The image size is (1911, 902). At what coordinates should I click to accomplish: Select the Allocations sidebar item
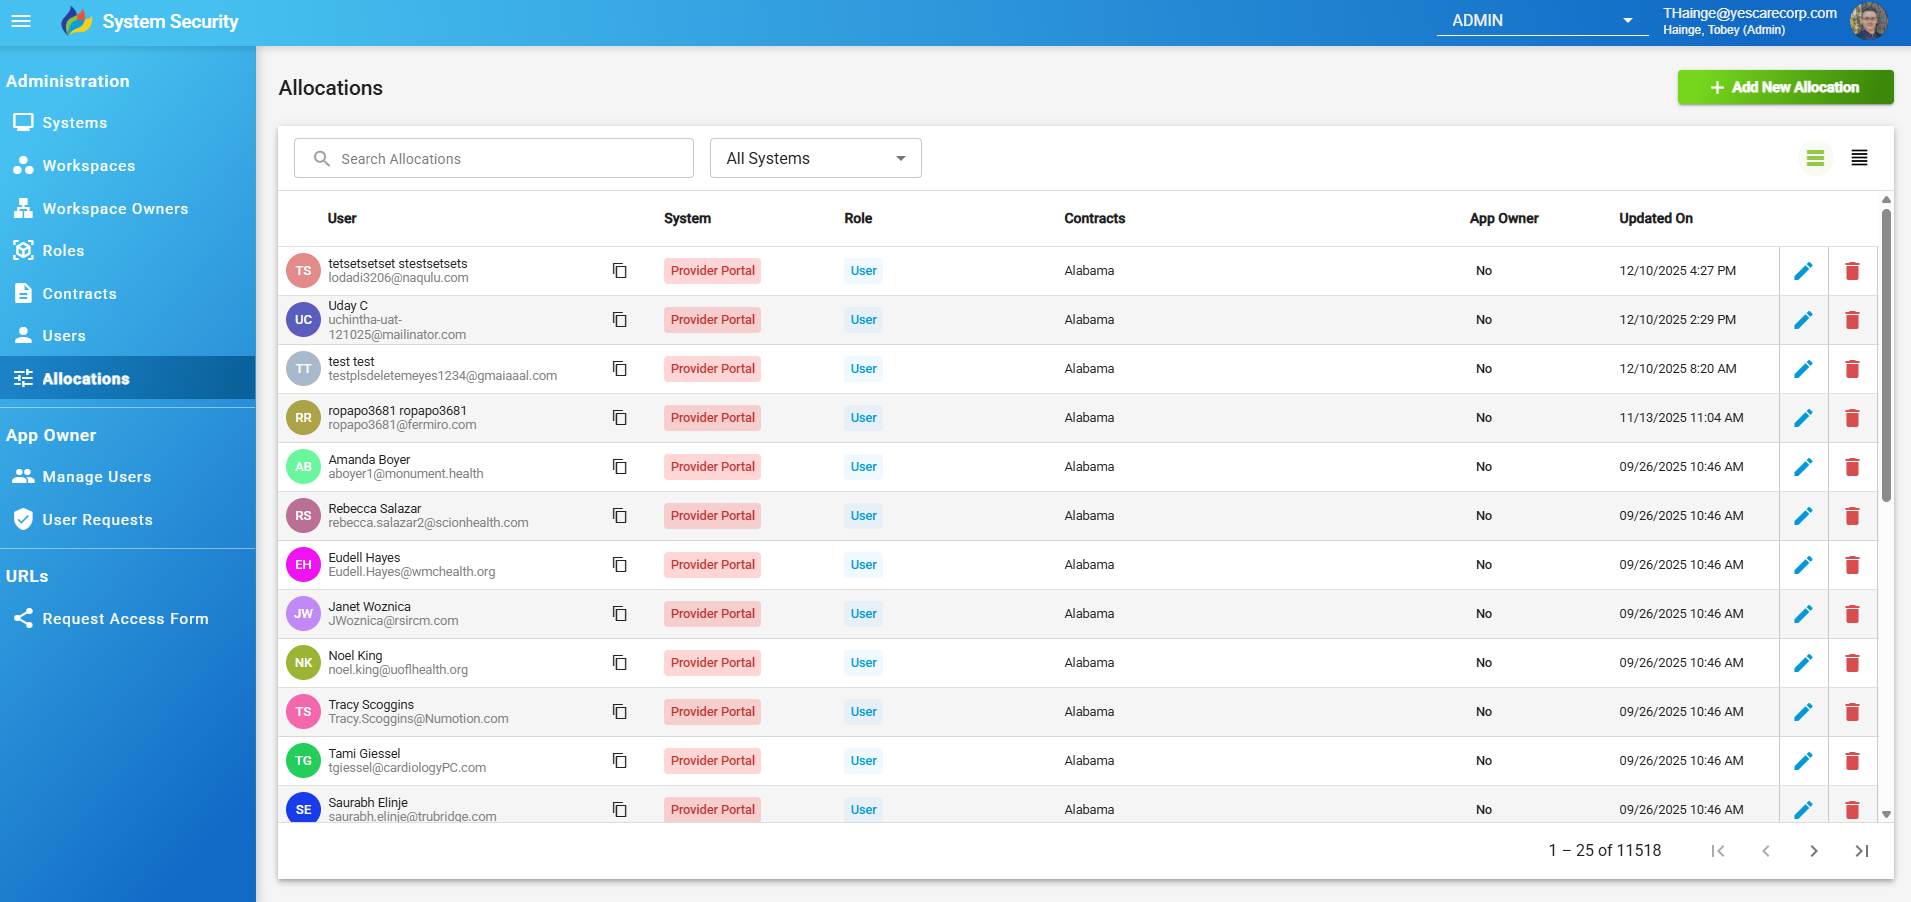coord(127,378)
